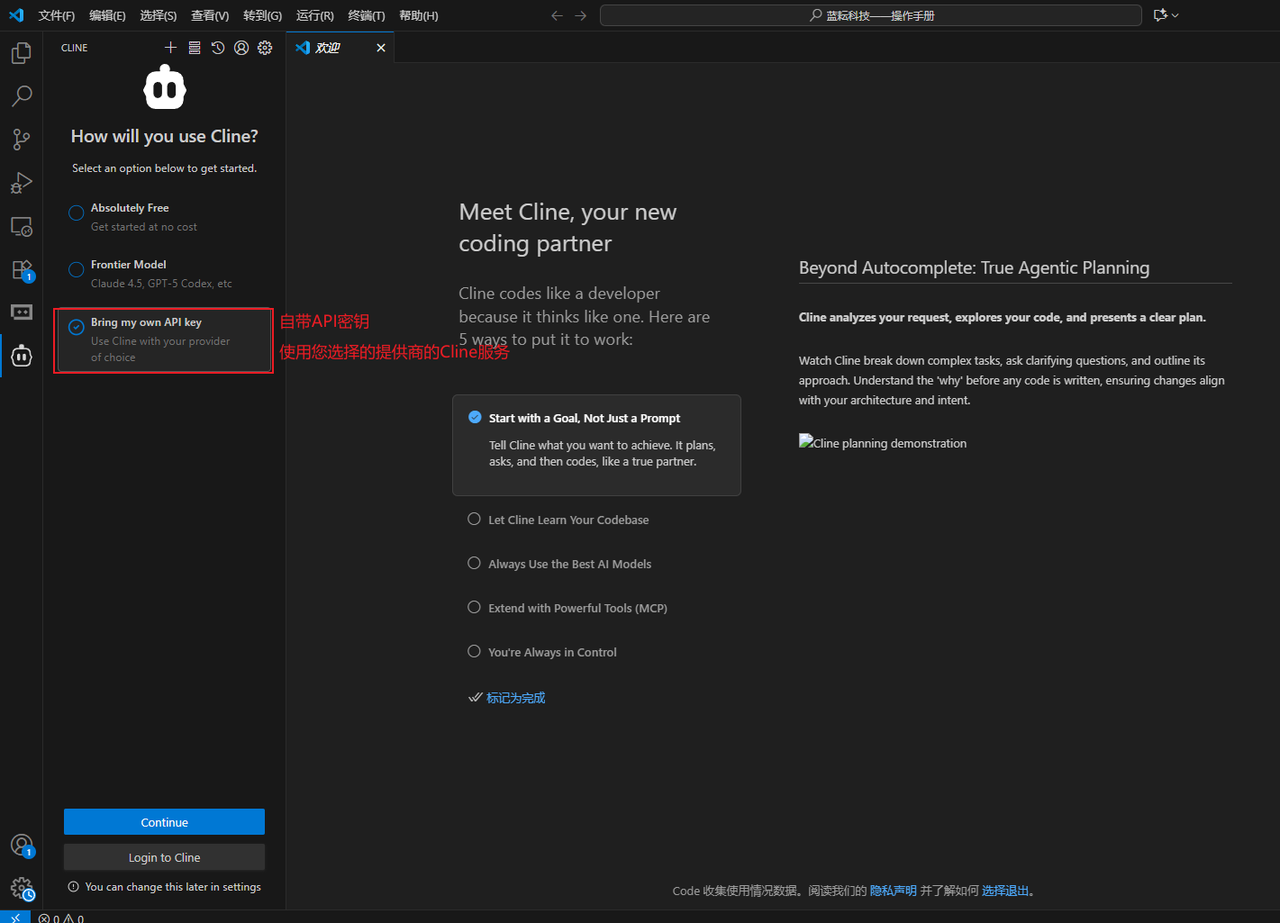Open the Copilot chat icon in title bar
1280x923 pixels.
click(x=1160, y=15)
